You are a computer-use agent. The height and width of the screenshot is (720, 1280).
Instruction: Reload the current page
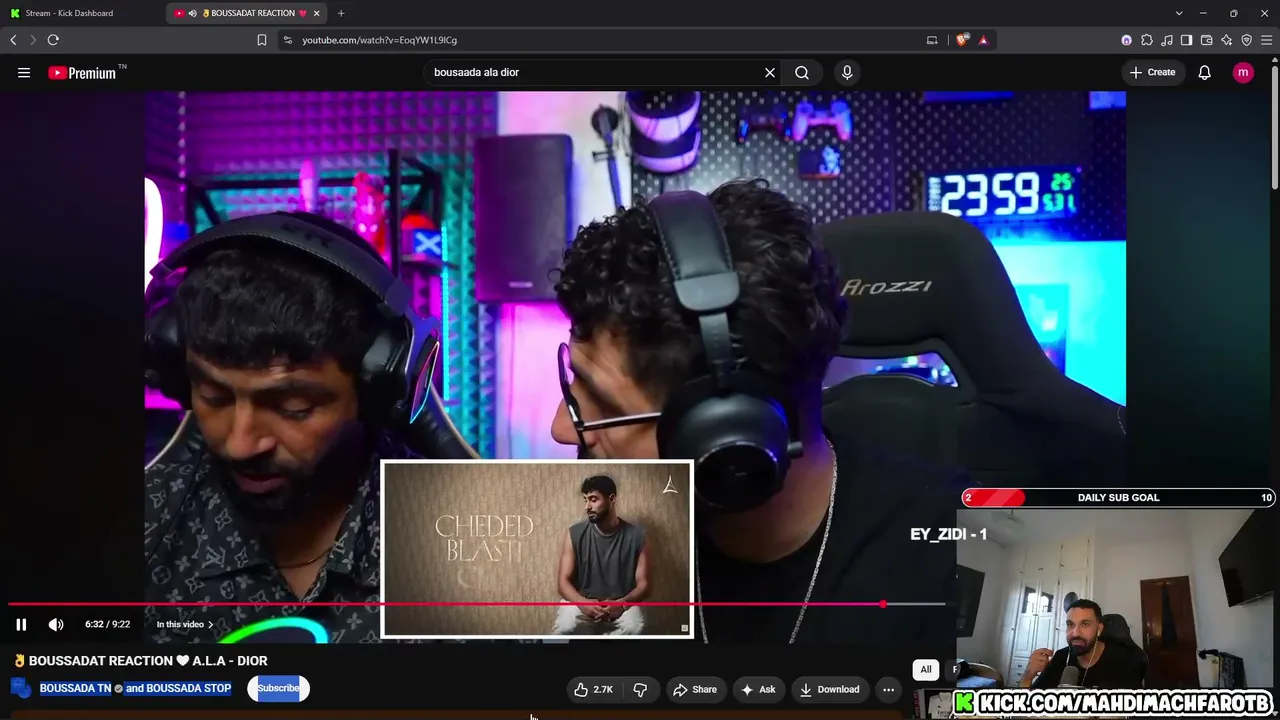point(53,40)
